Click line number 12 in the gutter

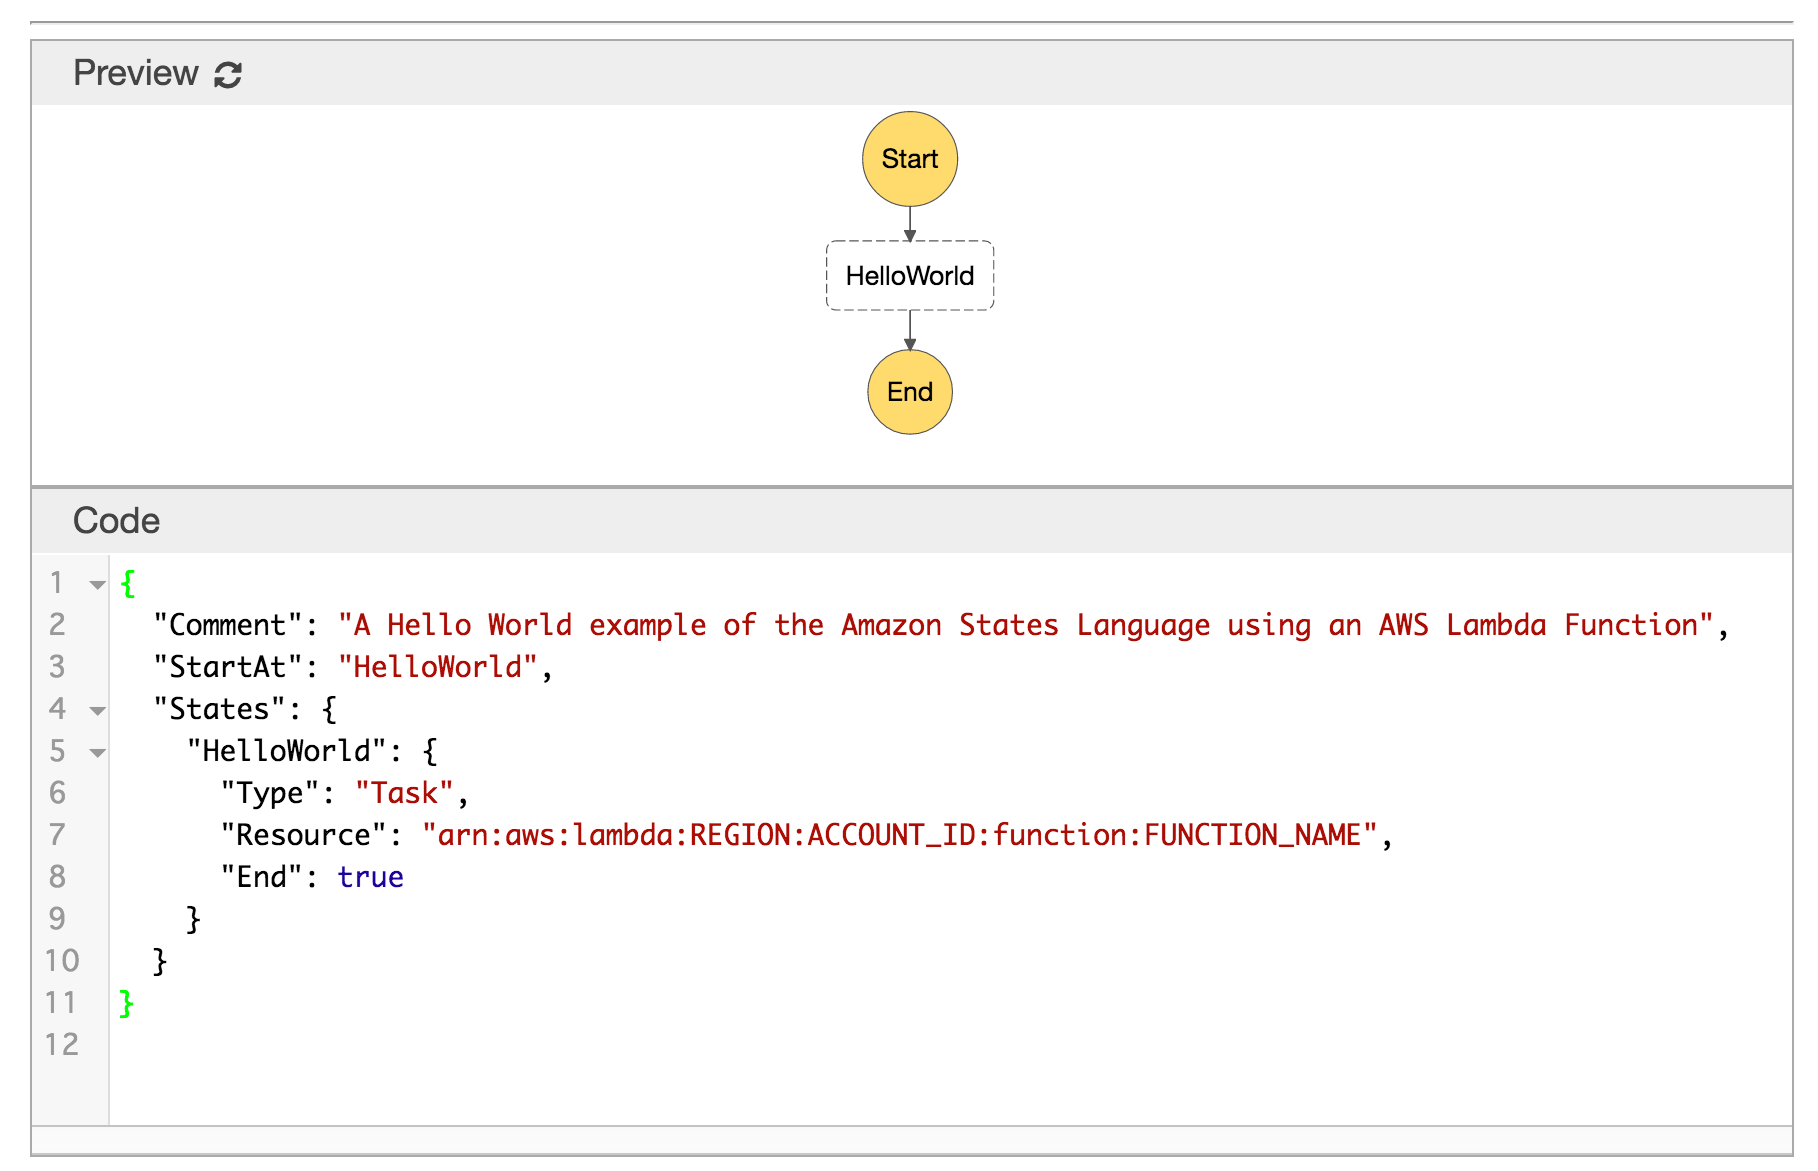61,1045
